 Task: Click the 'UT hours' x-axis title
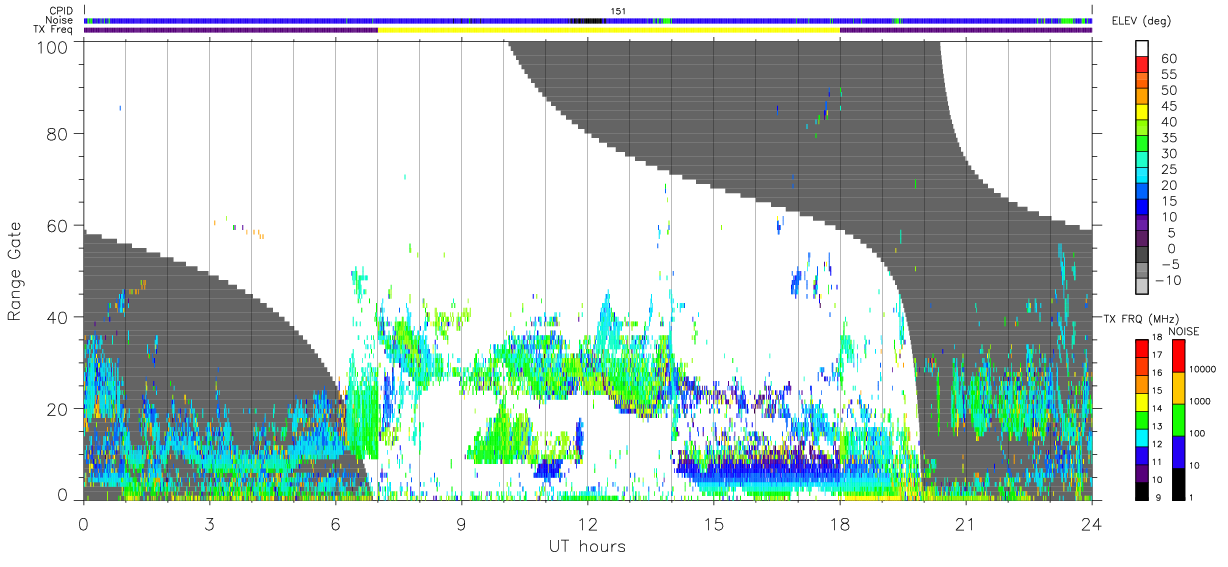[586, 547]
